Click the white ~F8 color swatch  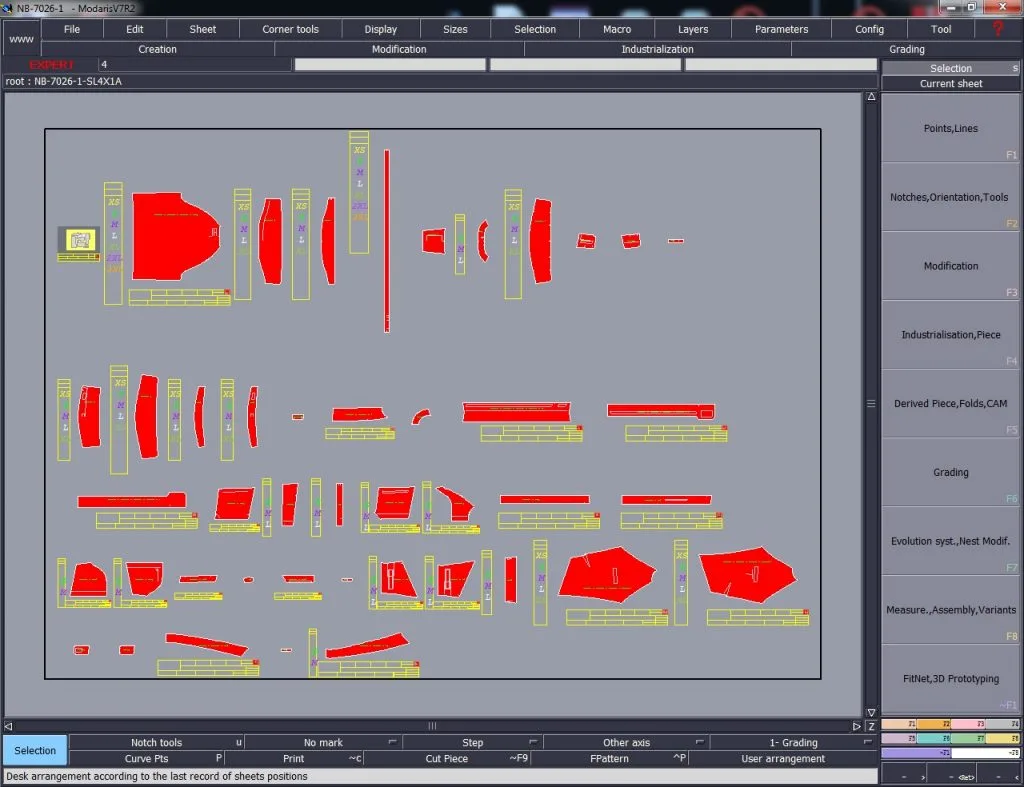[985, 752]
